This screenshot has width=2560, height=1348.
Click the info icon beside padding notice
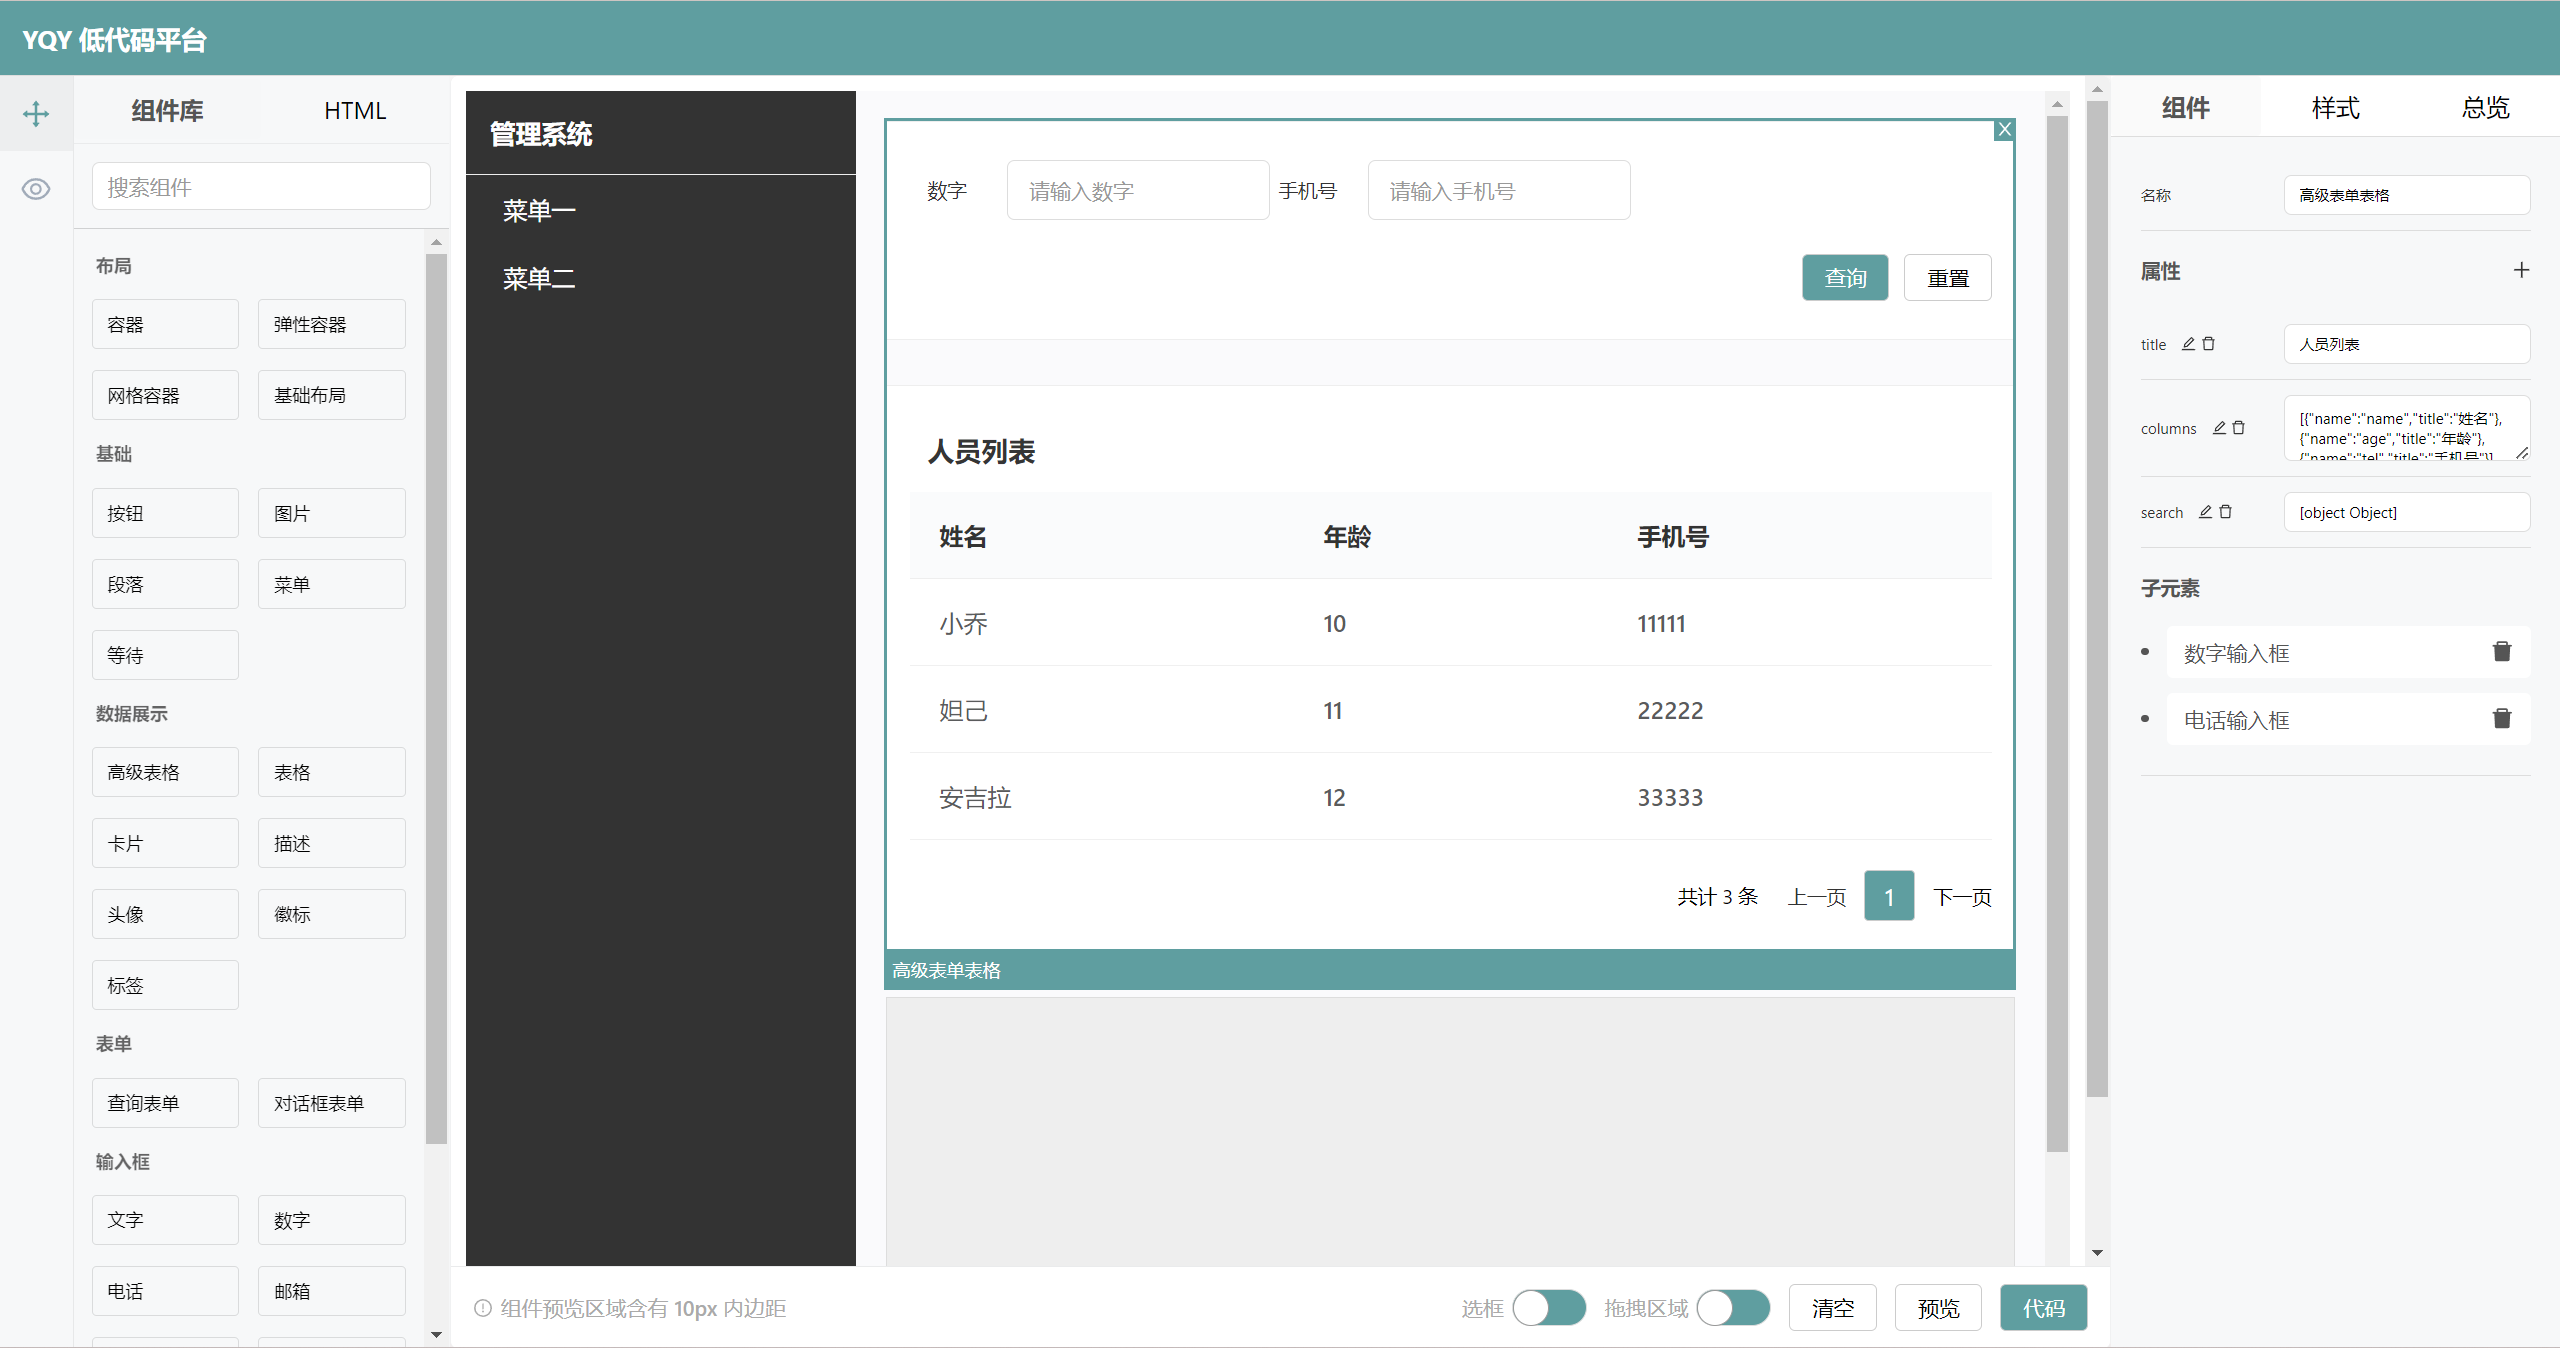[483, 1308]
